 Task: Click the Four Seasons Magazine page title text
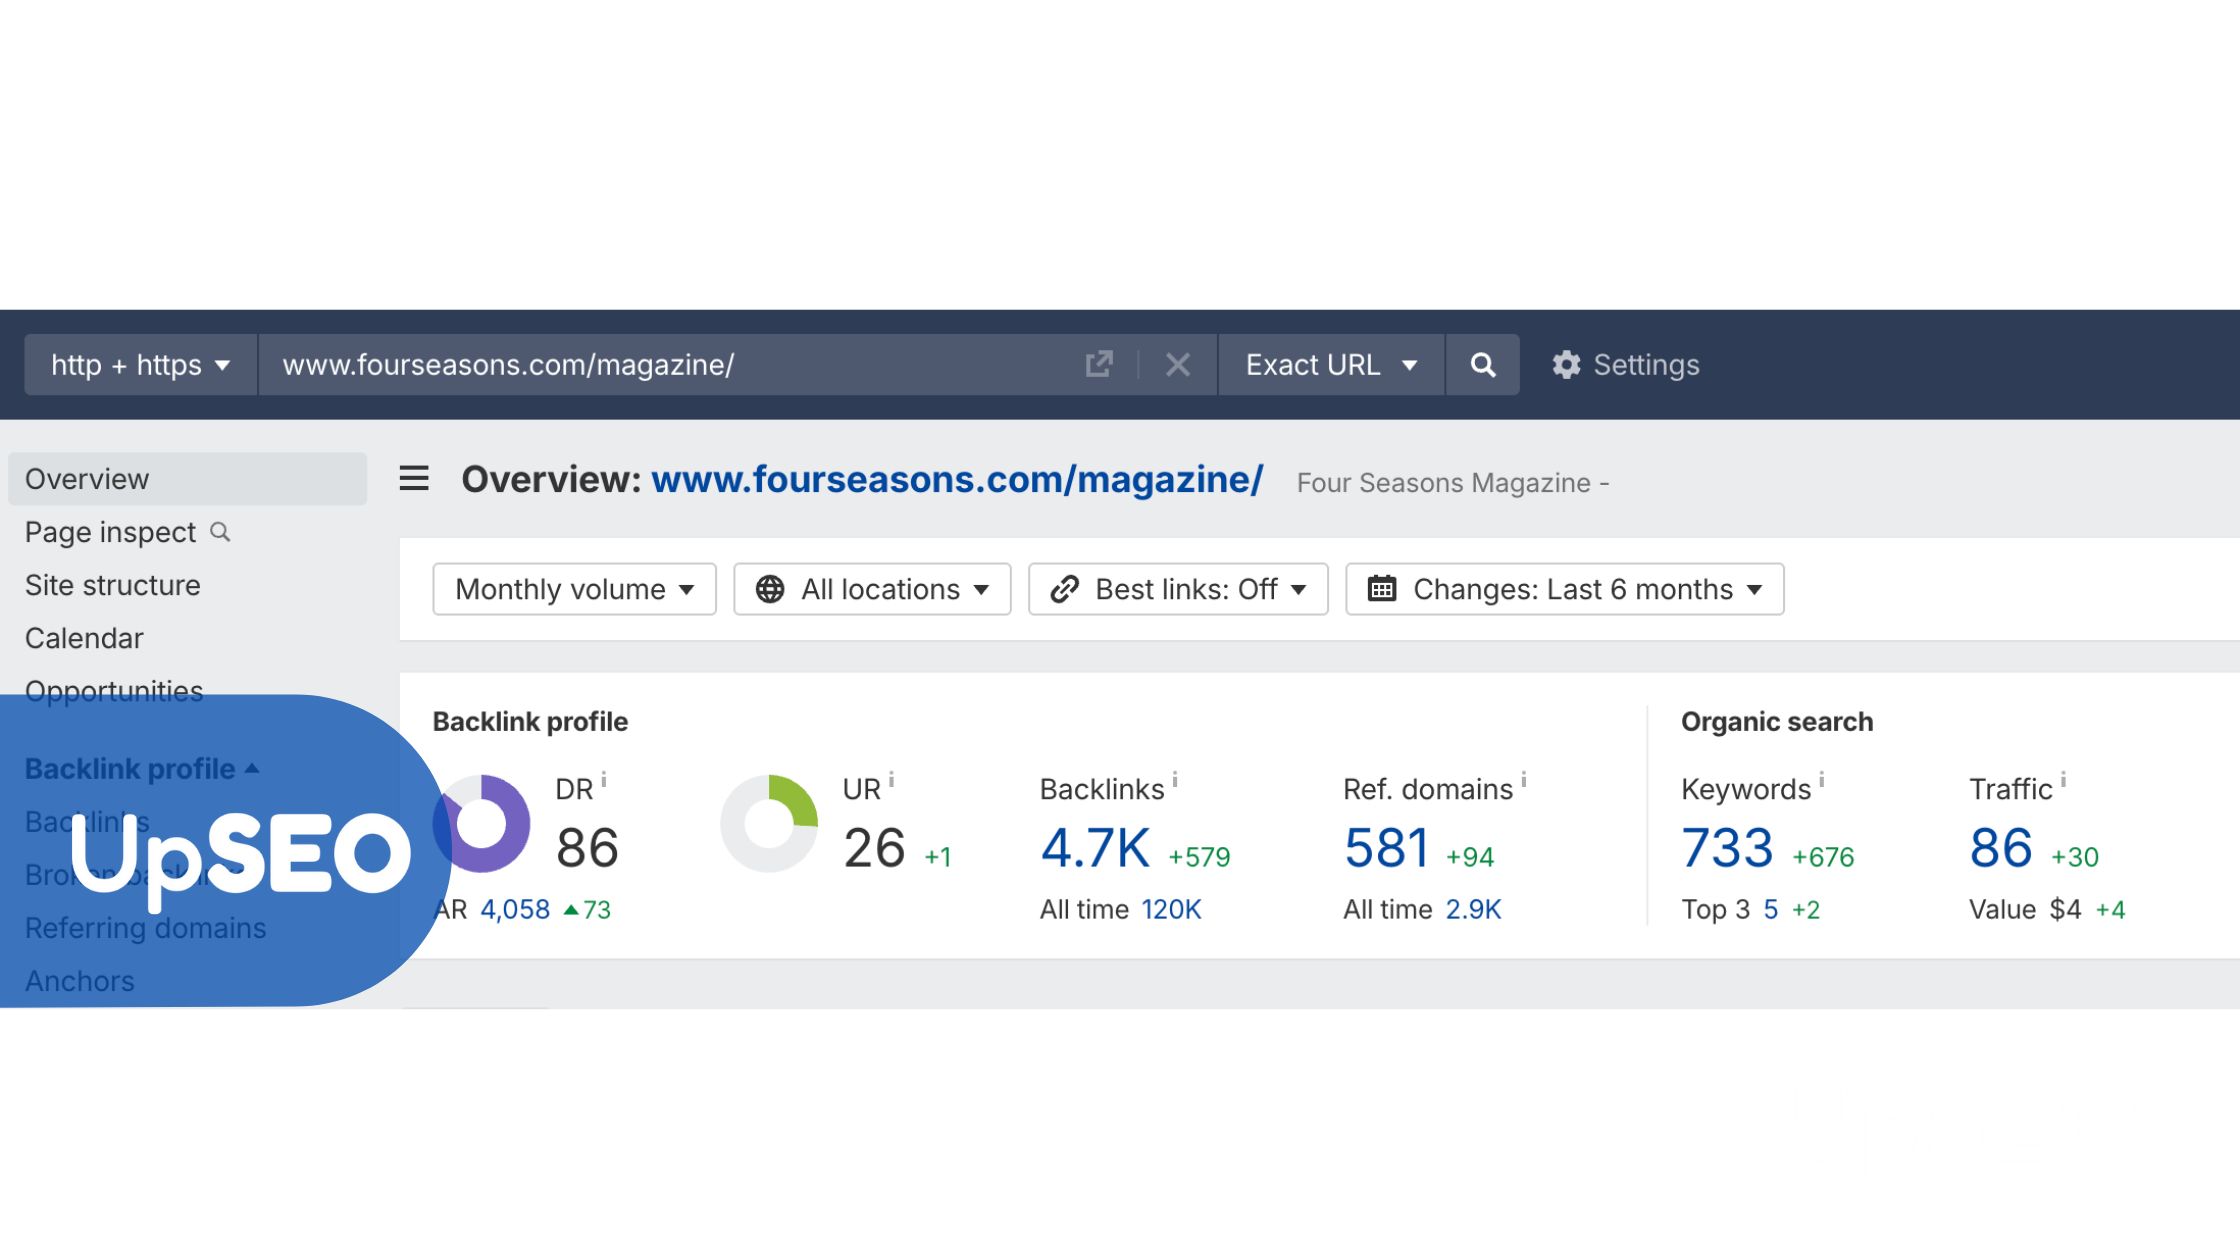1452,483
